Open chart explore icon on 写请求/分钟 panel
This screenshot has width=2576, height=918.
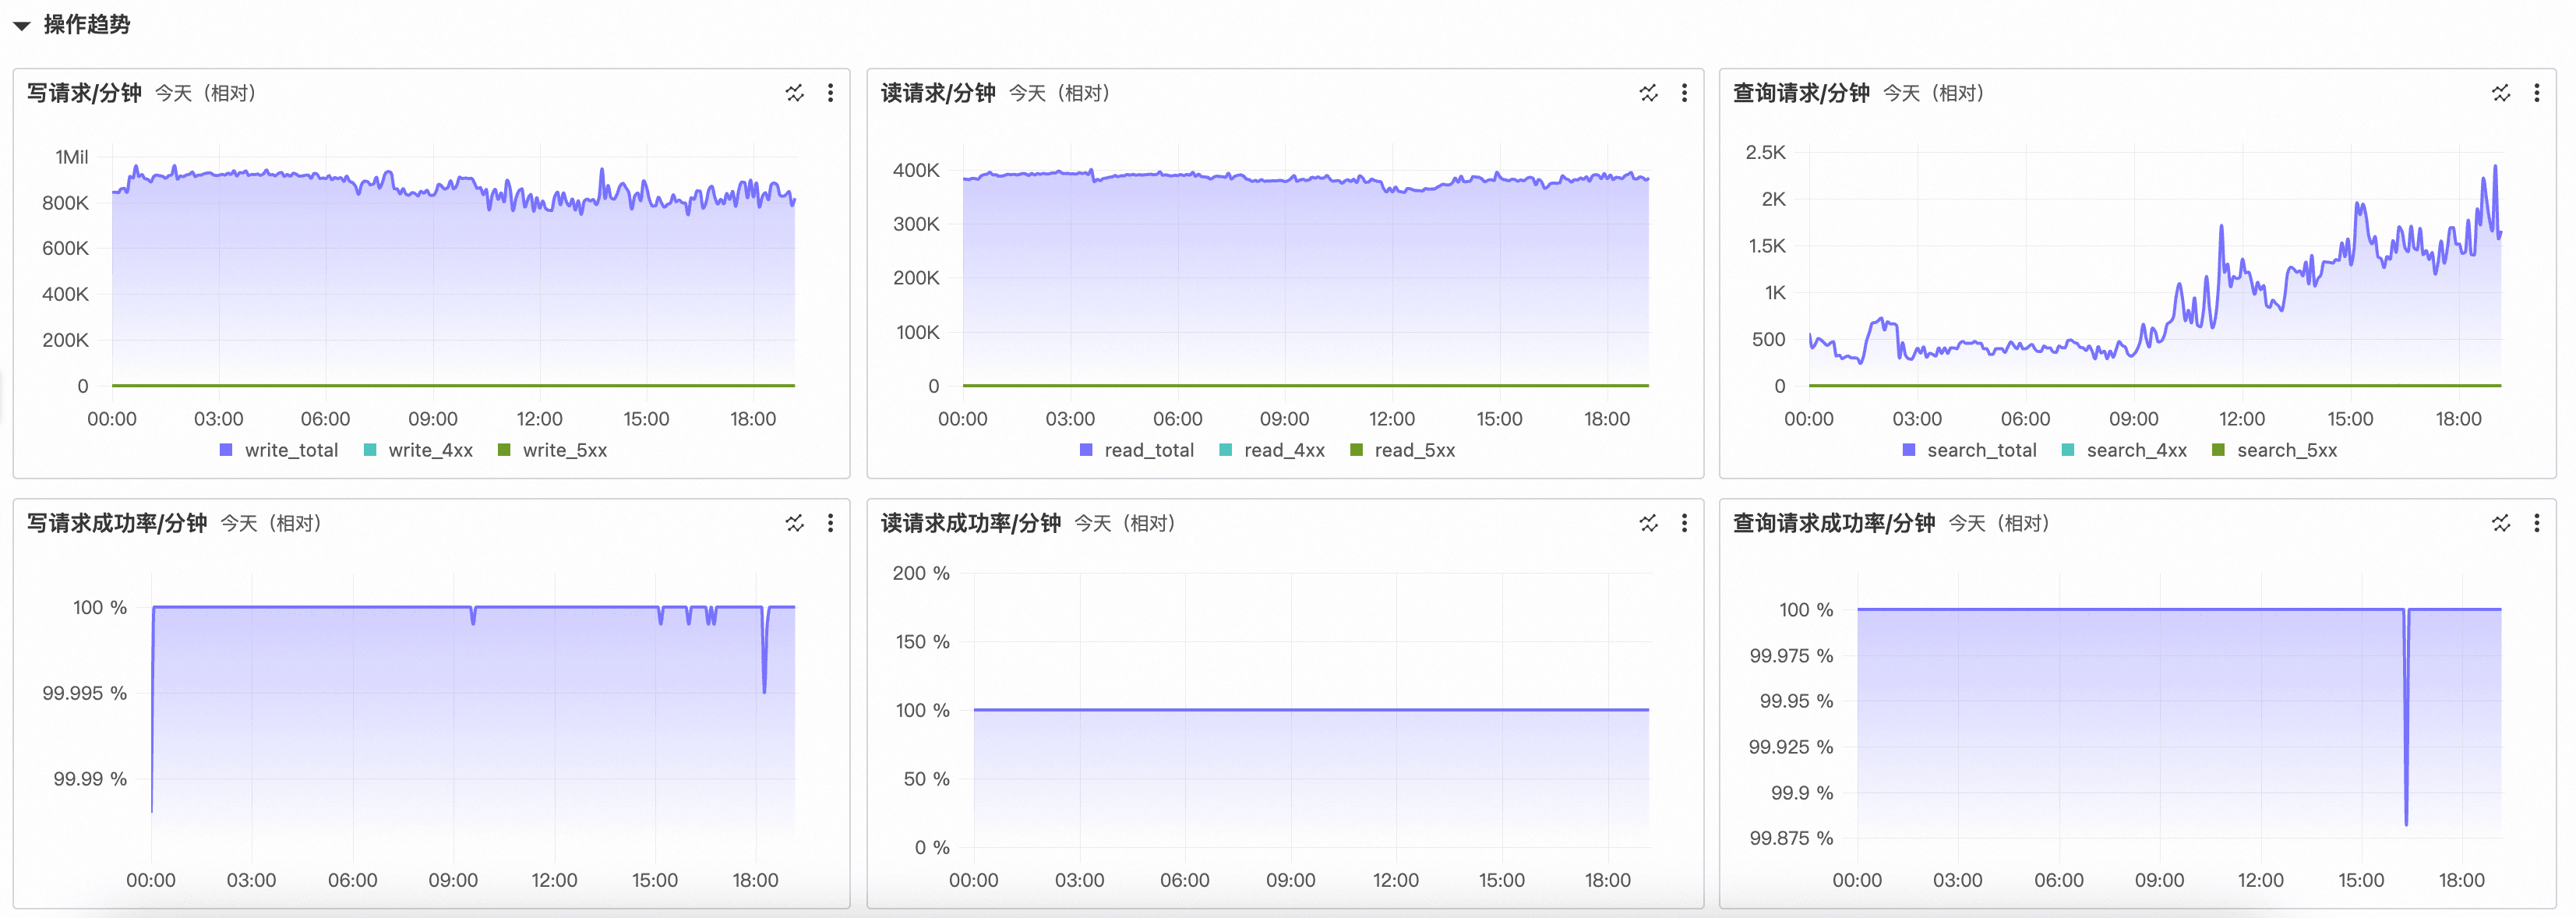pyautogui.click(x=794, y=93)
